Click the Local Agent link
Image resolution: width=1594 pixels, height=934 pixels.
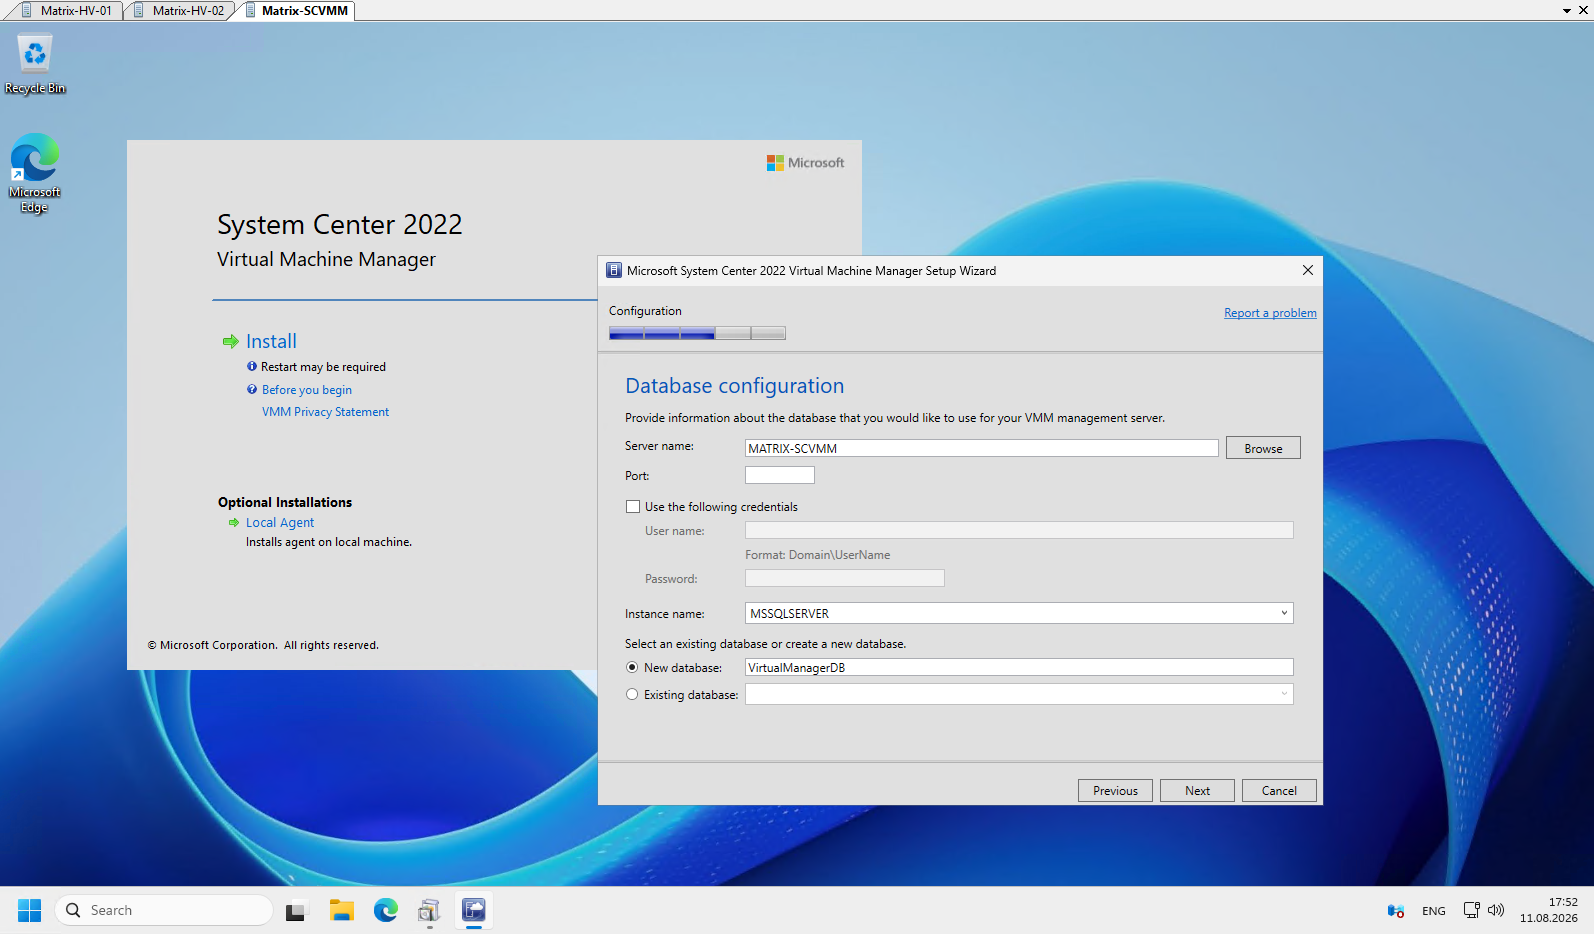point(280,522)
